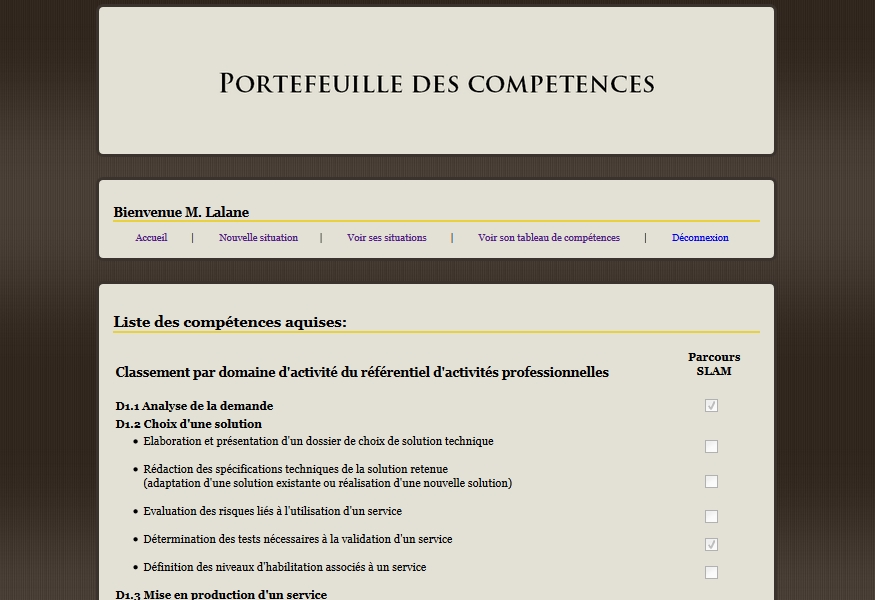The height and width of the screenshot is (600, 875).
Task: Click Définition des niveaux d'habilitation item text
Action: point(285,567)
